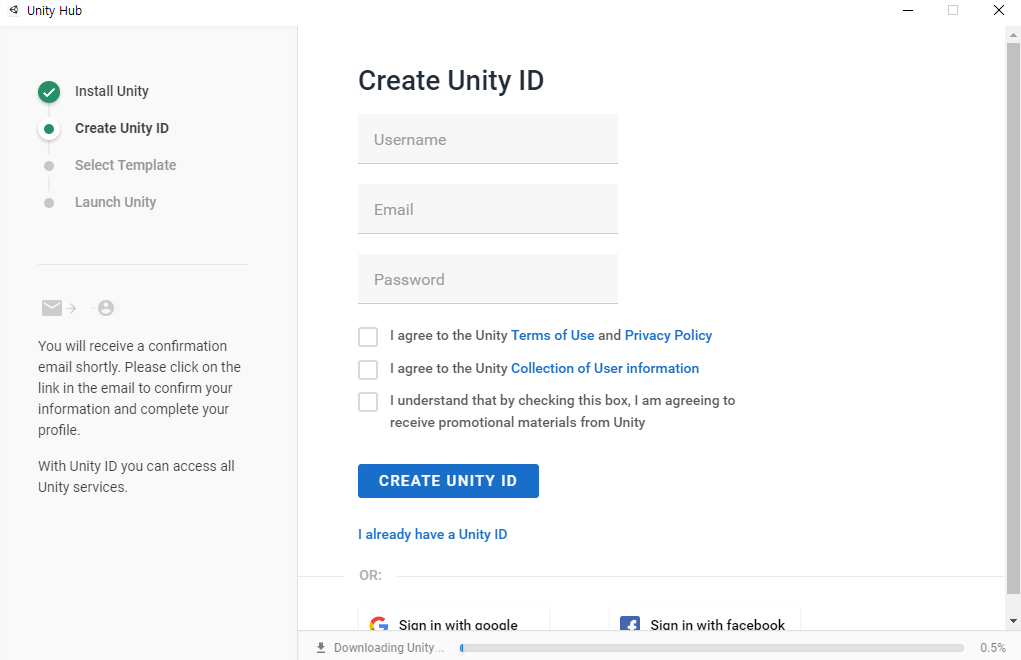The image size is (1021, 660).
Task: Open the Install Unity step
Action: 111,91
